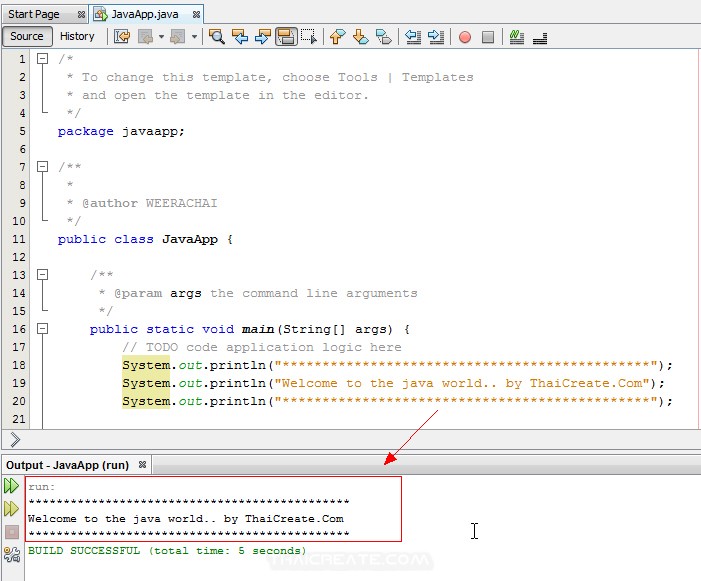Screen dimensions: 701x581
Task: Click the 'main' method name
Action: pyautogui.click(x=258, y=329)
